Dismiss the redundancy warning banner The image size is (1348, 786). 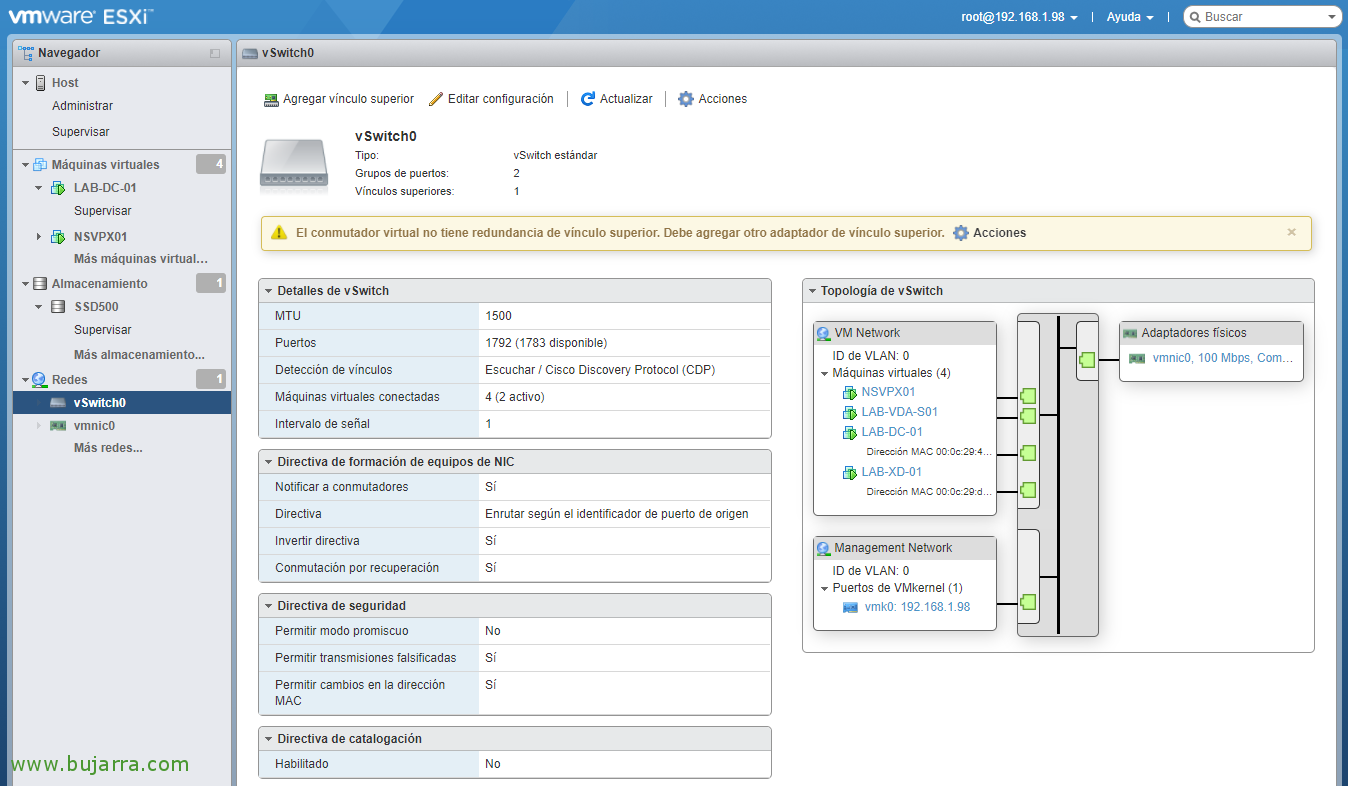pos(1291,232)
